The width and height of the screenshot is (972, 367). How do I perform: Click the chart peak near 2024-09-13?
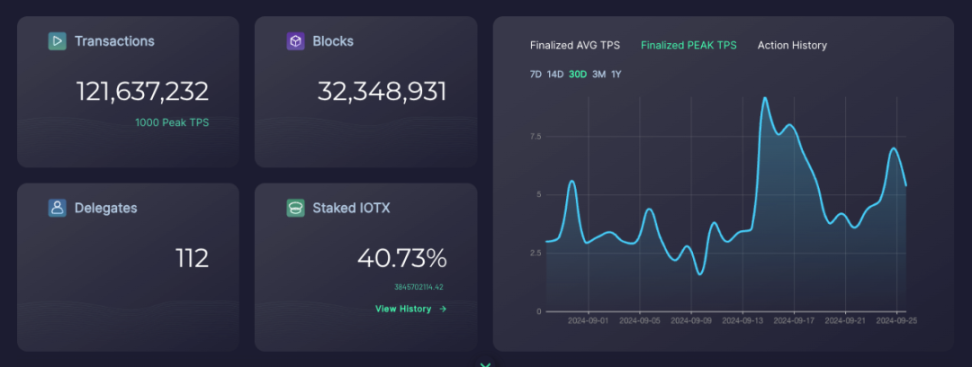click(764, 98)
